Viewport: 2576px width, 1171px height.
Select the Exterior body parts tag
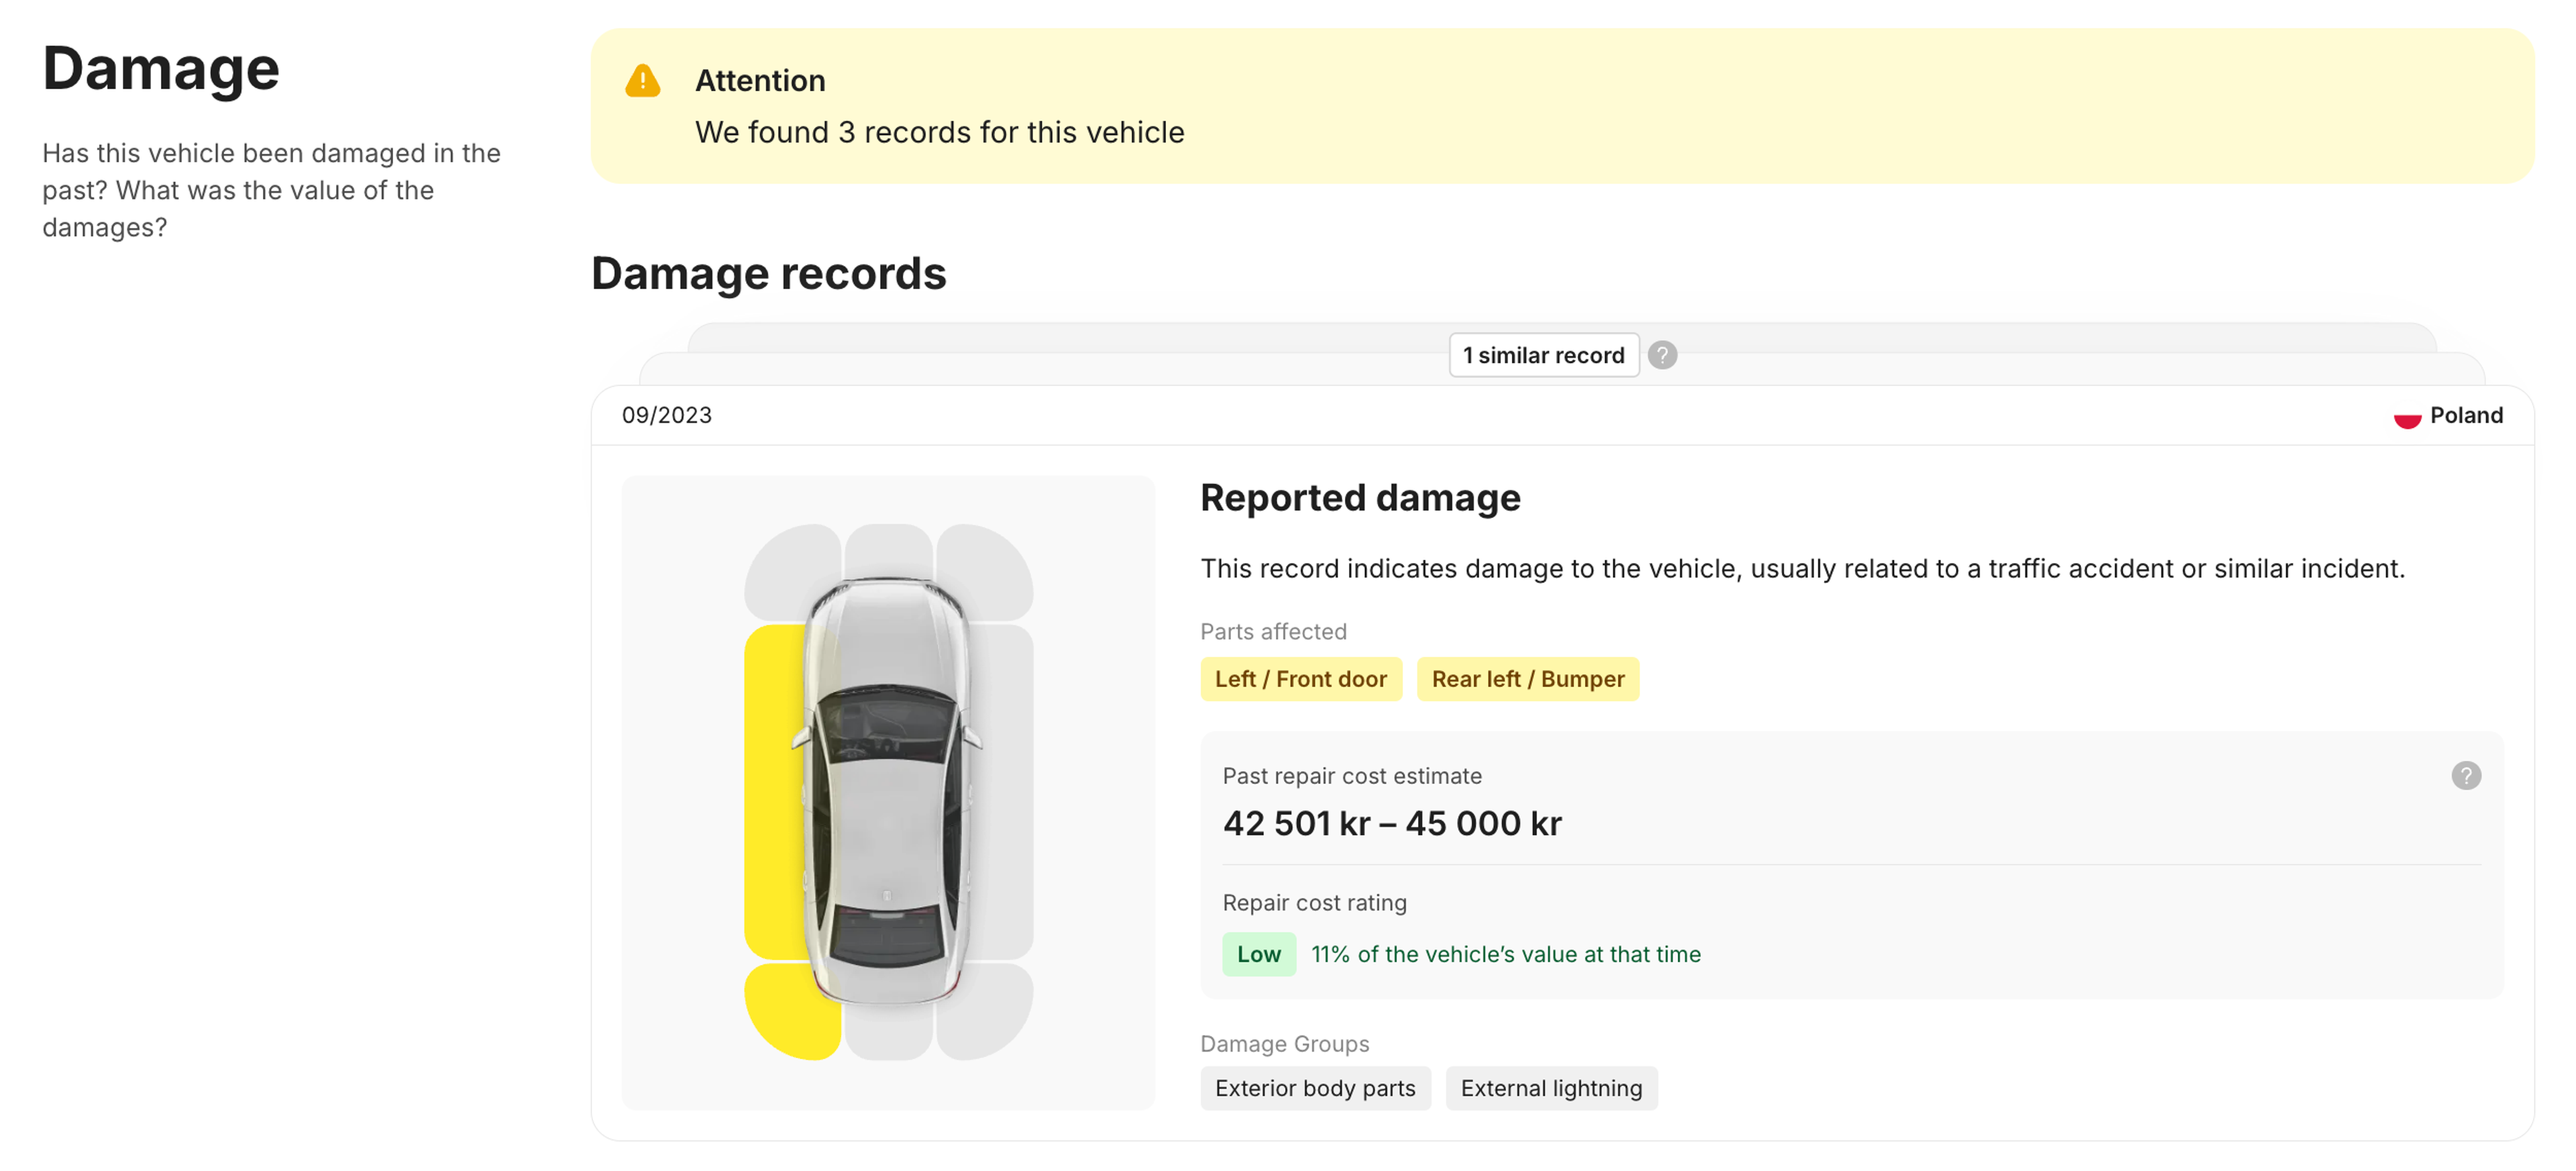[x=1314, y=1088]
